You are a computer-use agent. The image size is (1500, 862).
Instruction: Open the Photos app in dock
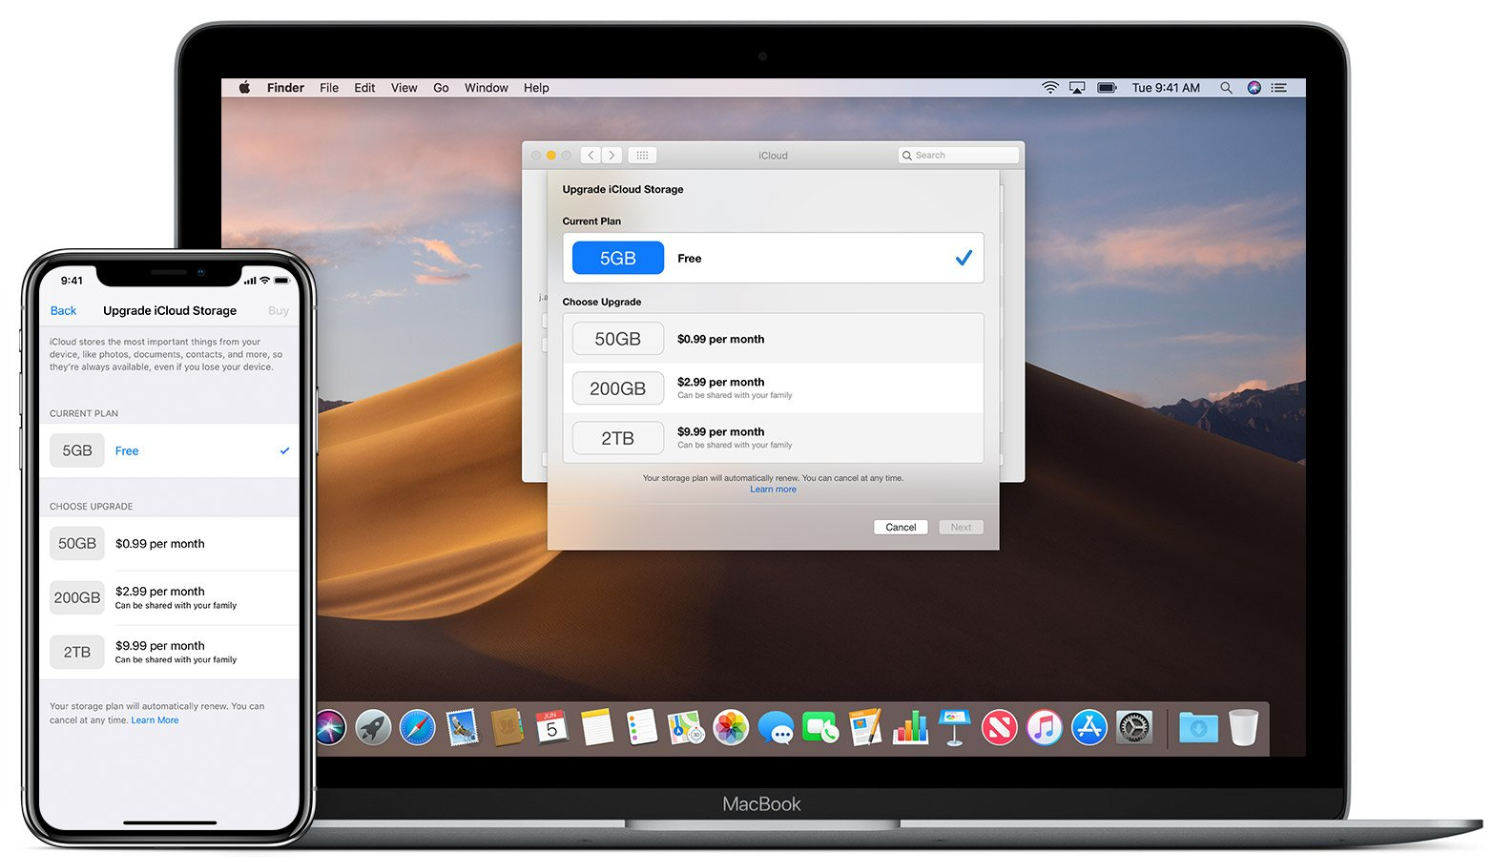tap(731, 728)
